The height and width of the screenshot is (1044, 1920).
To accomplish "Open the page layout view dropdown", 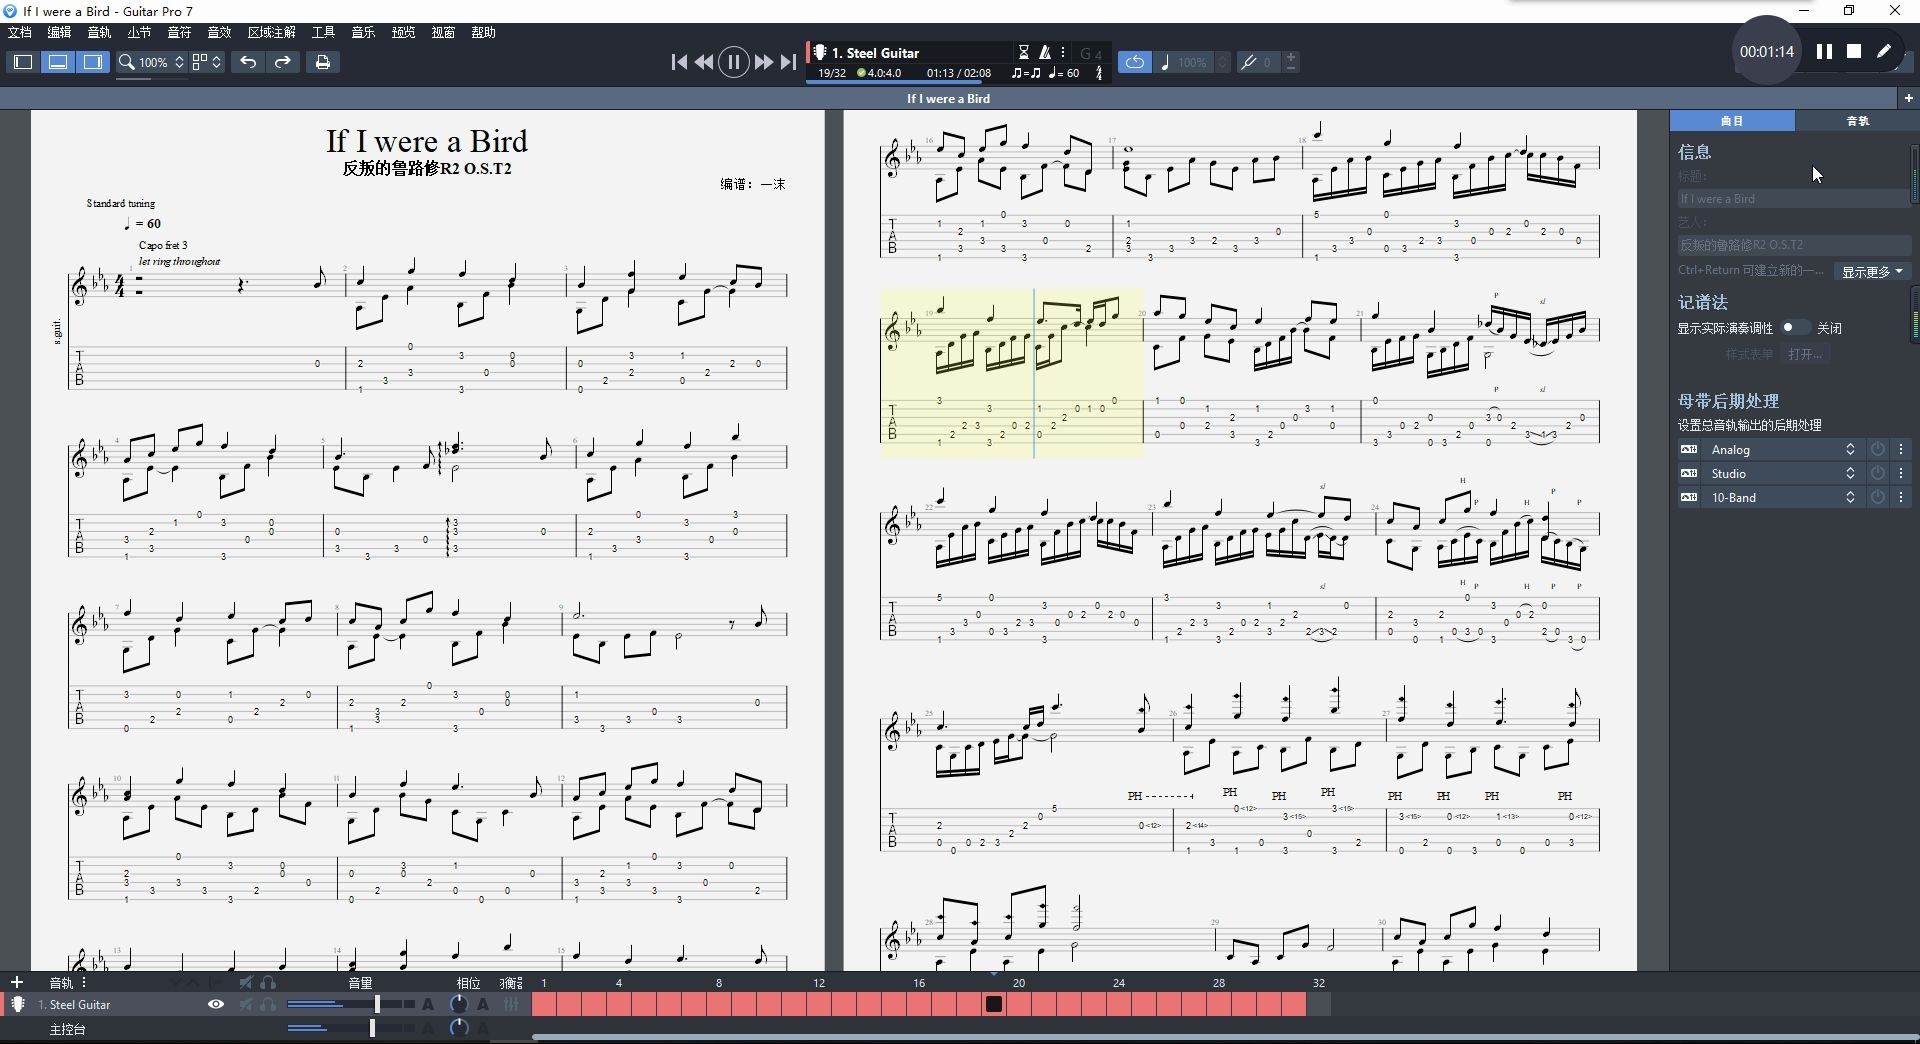I will pos(207,62).
